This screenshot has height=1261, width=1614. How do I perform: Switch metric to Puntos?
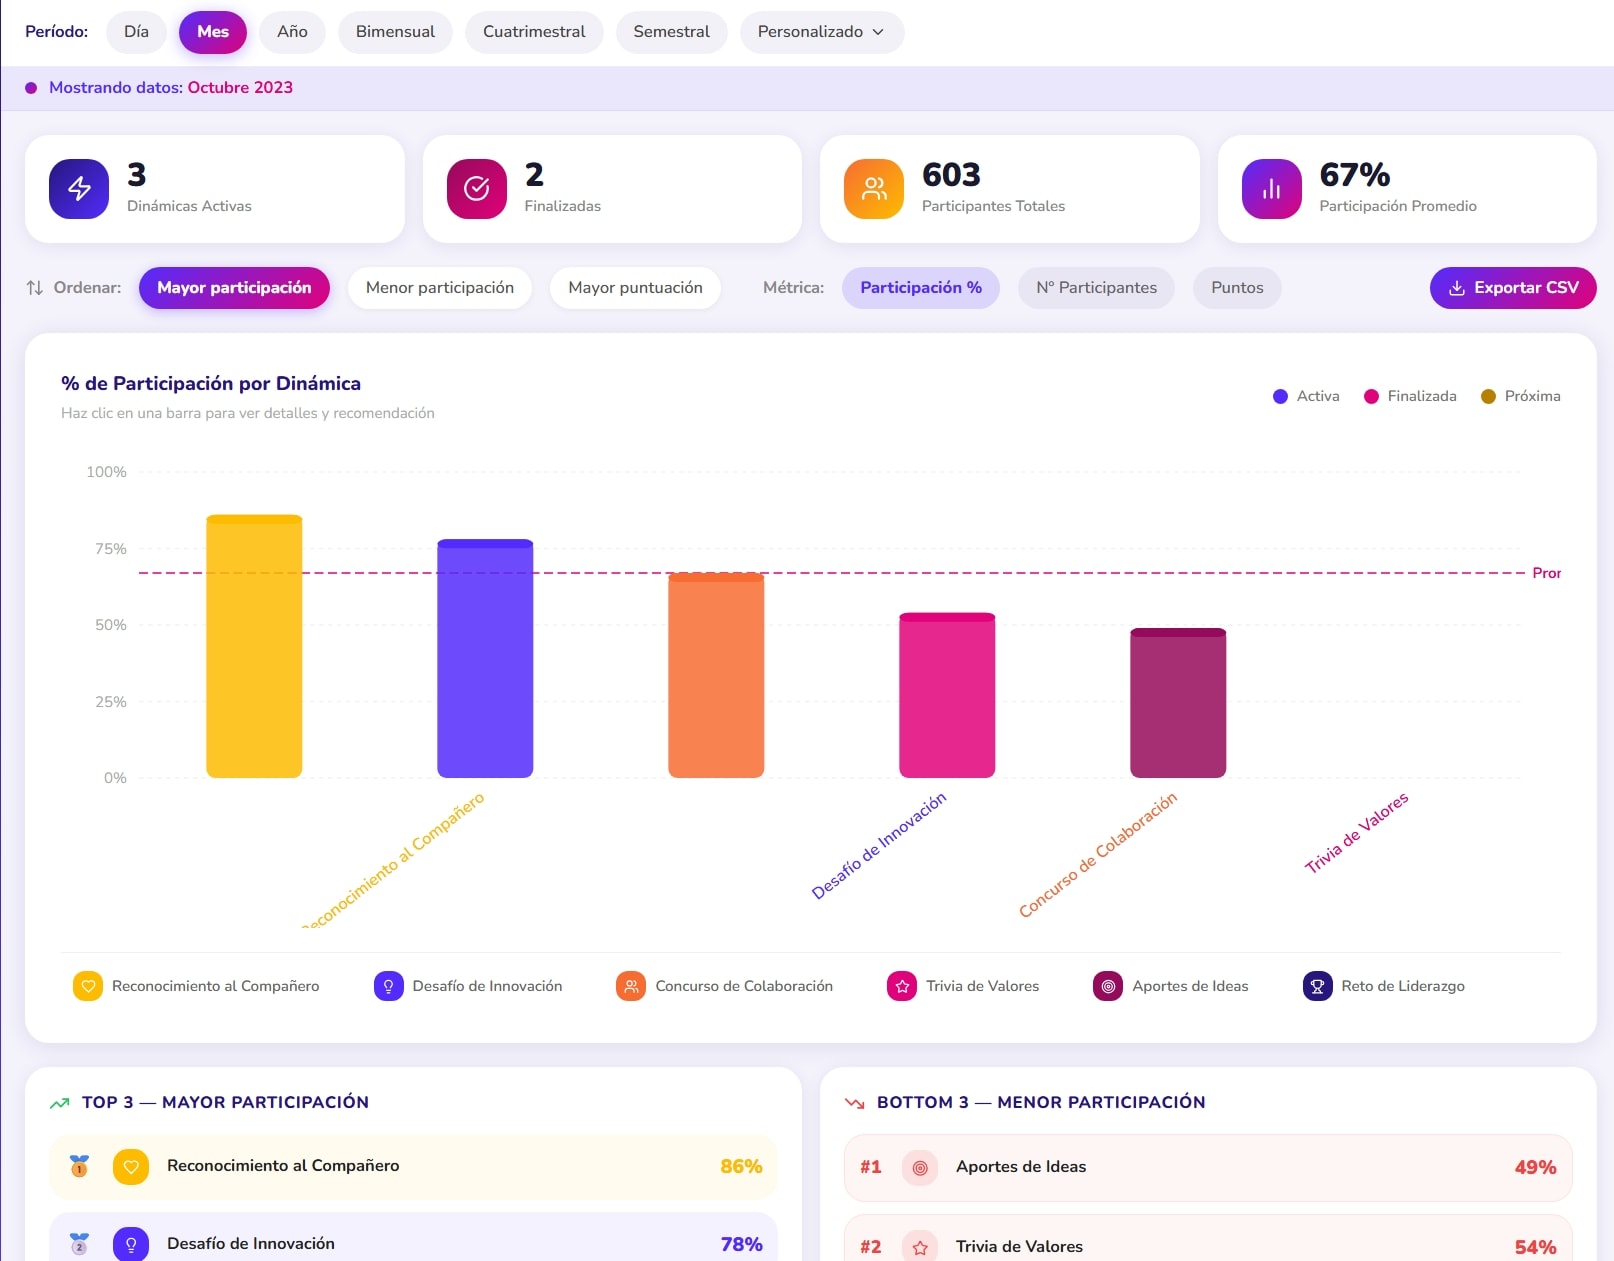(1237, 288)
